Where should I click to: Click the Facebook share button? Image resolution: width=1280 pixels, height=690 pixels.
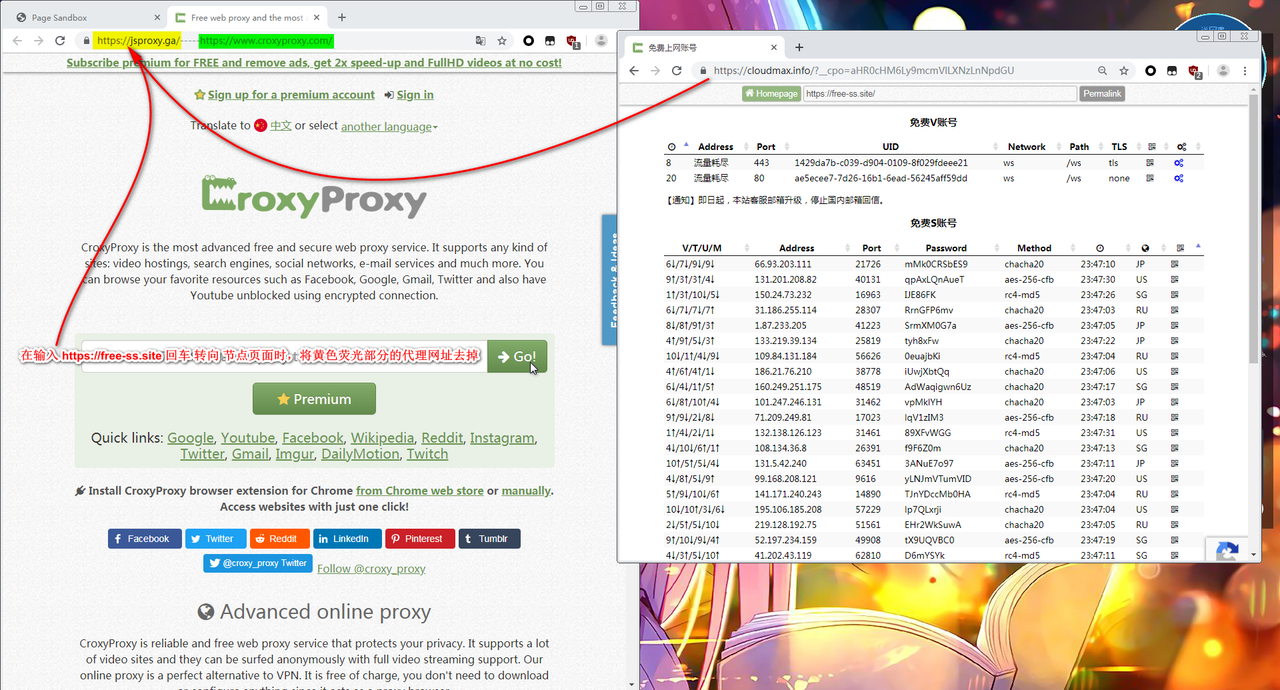145,538
